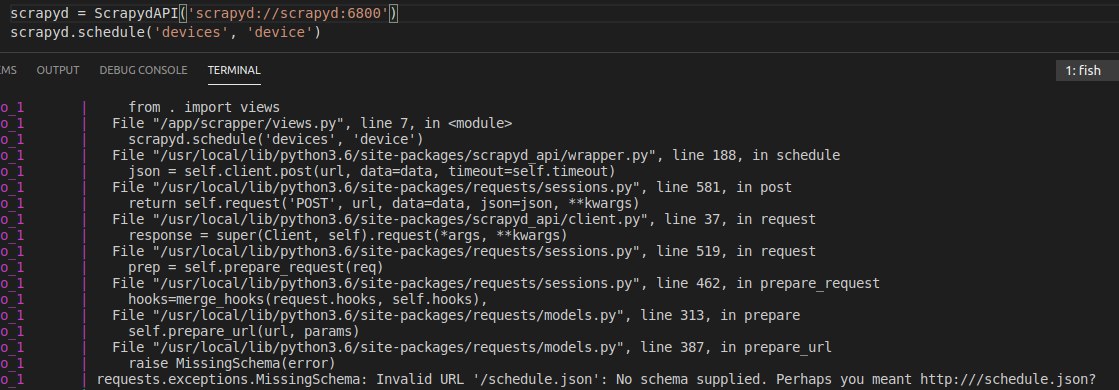Viewport: 1119px width, 390px height.
Task: Select the TERMINAL tab
Action: pos(234,70)
